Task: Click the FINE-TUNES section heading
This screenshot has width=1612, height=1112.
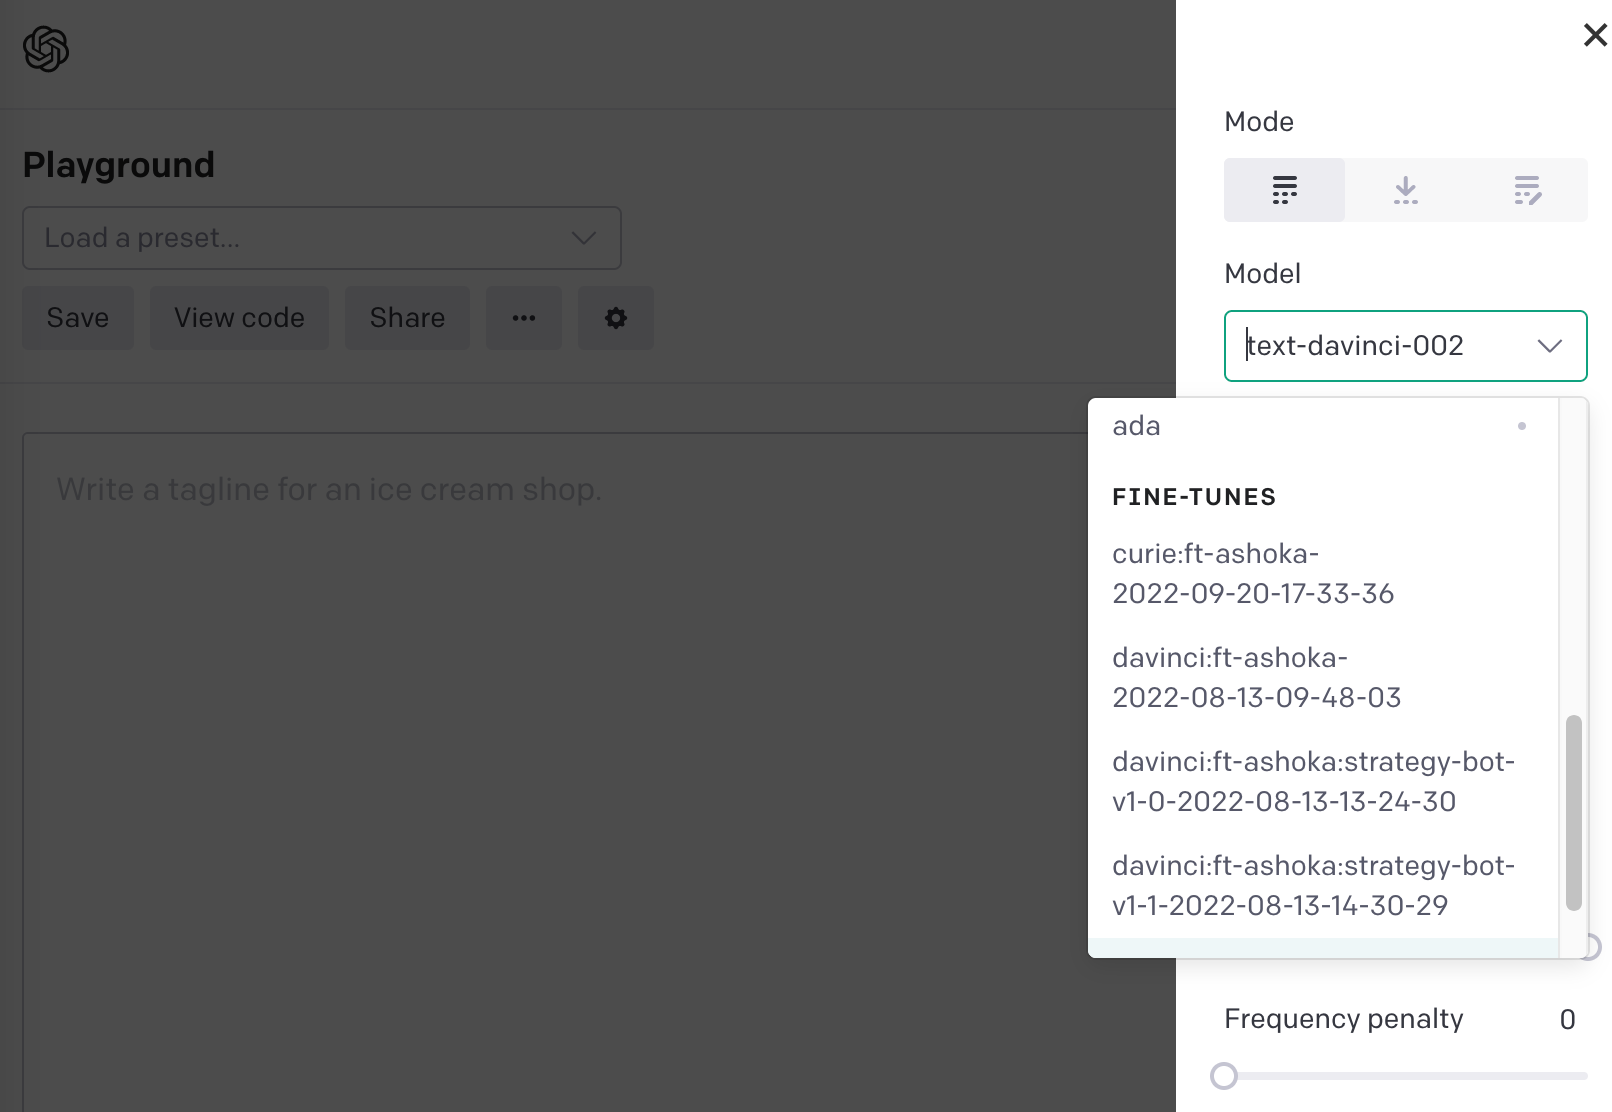Action: (x=1194, y=497)
